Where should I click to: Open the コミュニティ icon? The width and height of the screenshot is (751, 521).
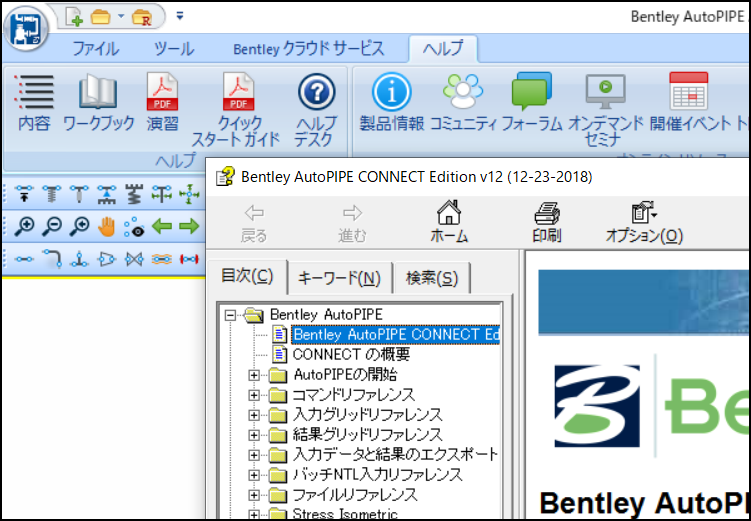[463, 103]
